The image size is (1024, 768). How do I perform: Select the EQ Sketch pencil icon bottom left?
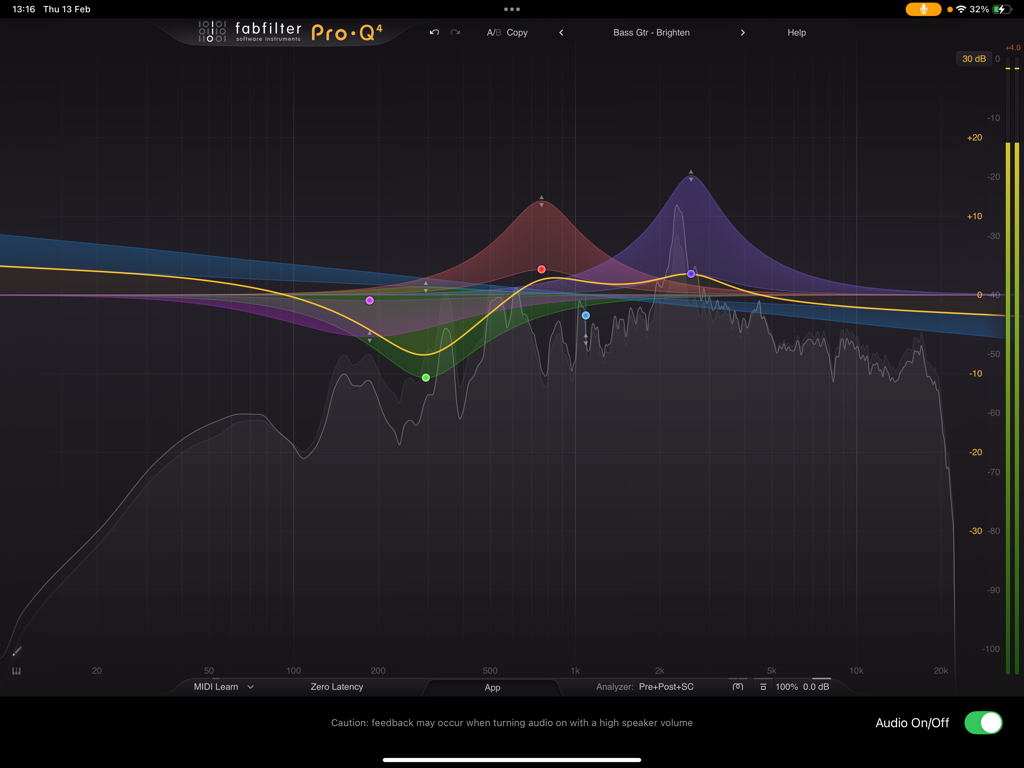tap(17, 650)
